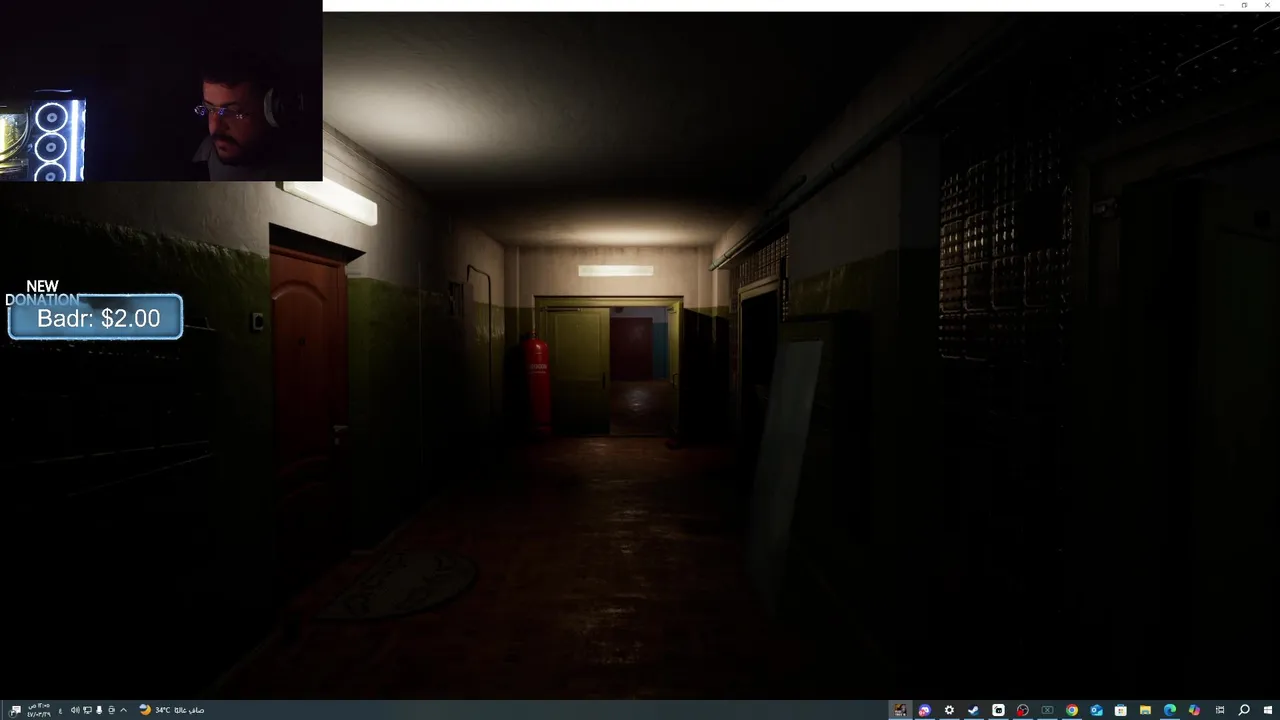Click the Badr $2.00 donation alert
Image resolution: width=1280 pixels, height=720 pixels.
click(x=95, y=317)
